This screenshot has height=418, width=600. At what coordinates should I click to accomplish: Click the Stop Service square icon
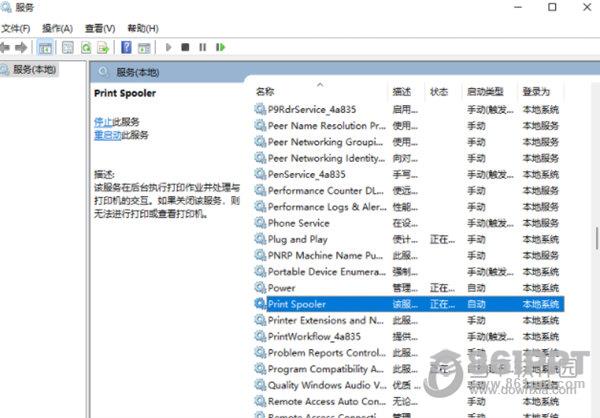point(185,47)
